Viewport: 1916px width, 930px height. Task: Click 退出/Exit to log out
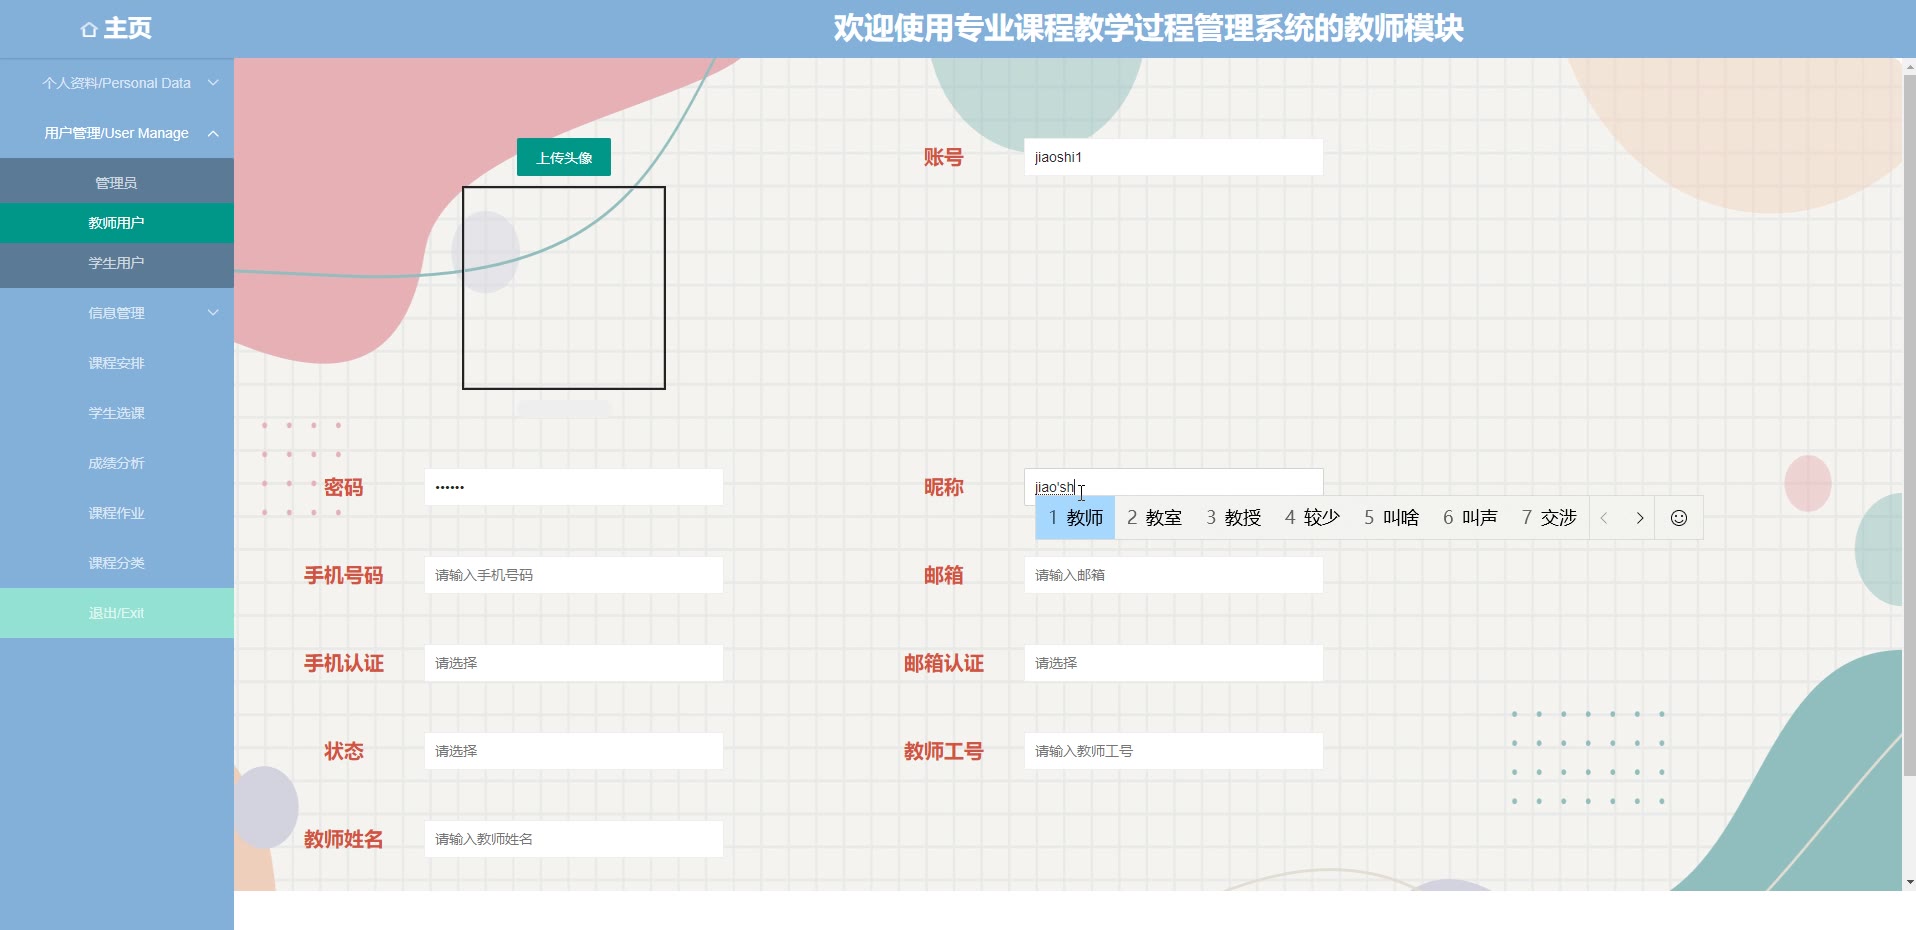[x=117, y=613]
